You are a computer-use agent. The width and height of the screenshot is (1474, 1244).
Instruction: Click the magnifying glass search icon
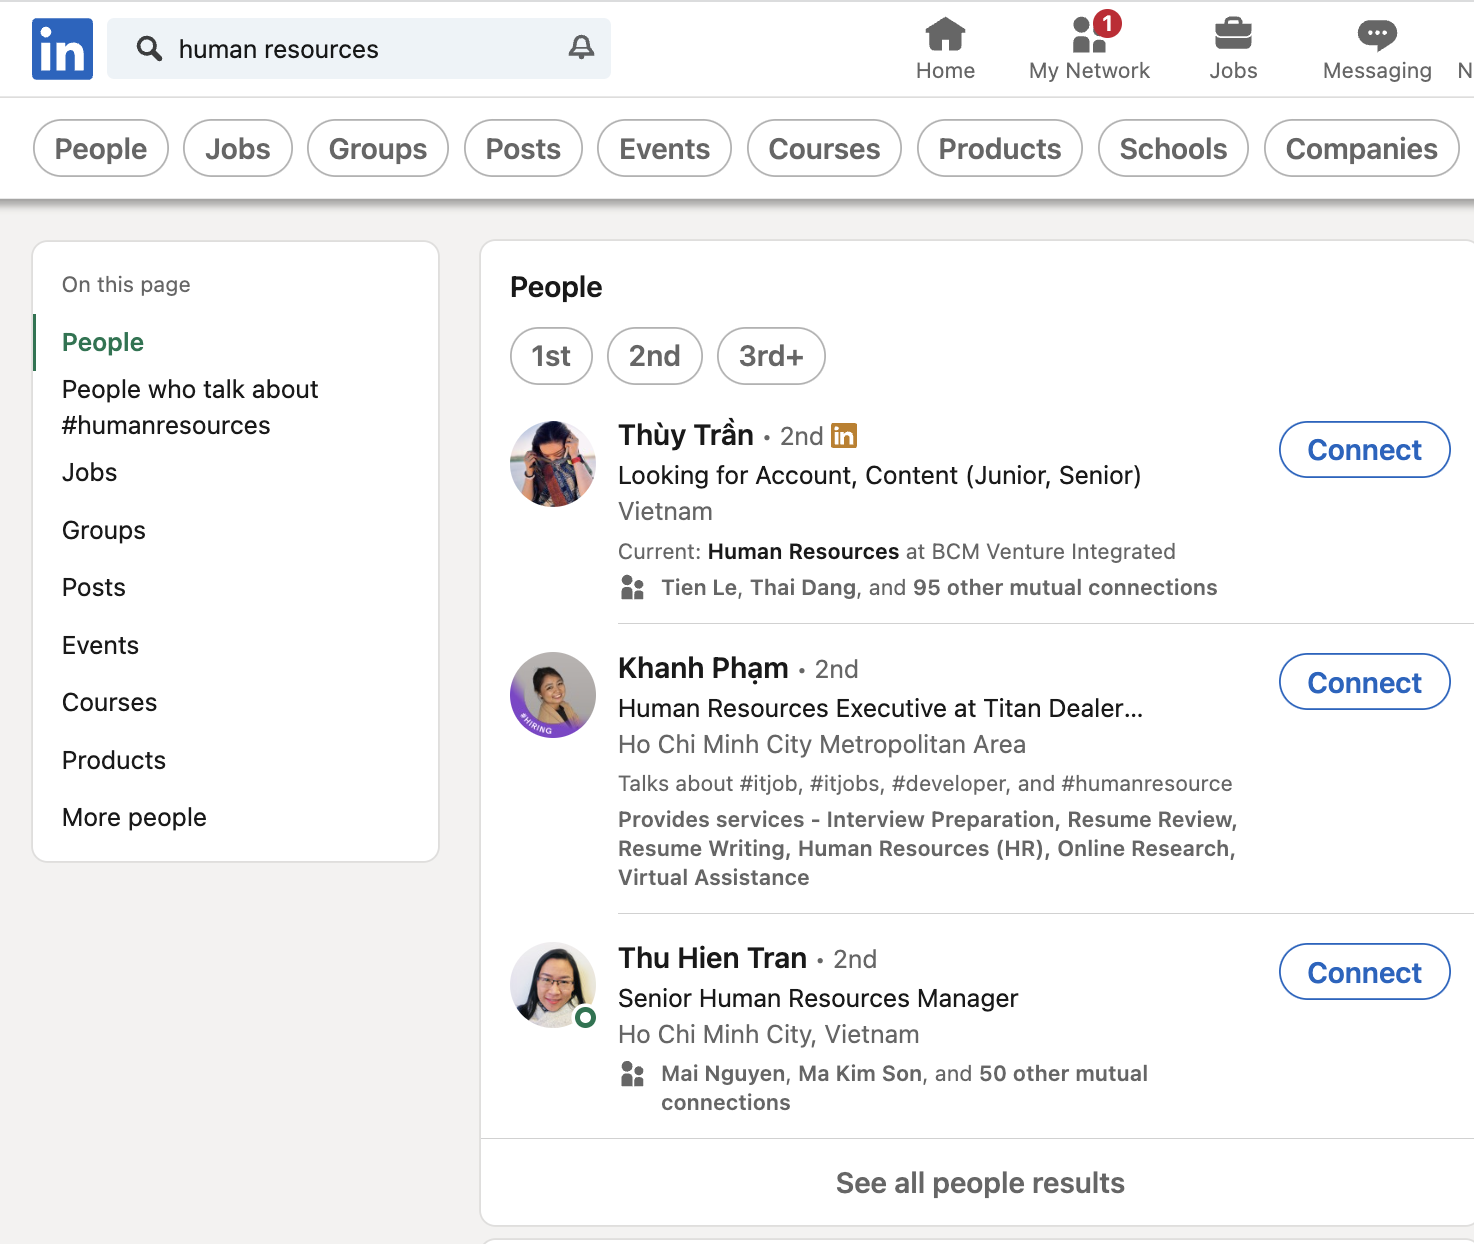pos(149,49)
